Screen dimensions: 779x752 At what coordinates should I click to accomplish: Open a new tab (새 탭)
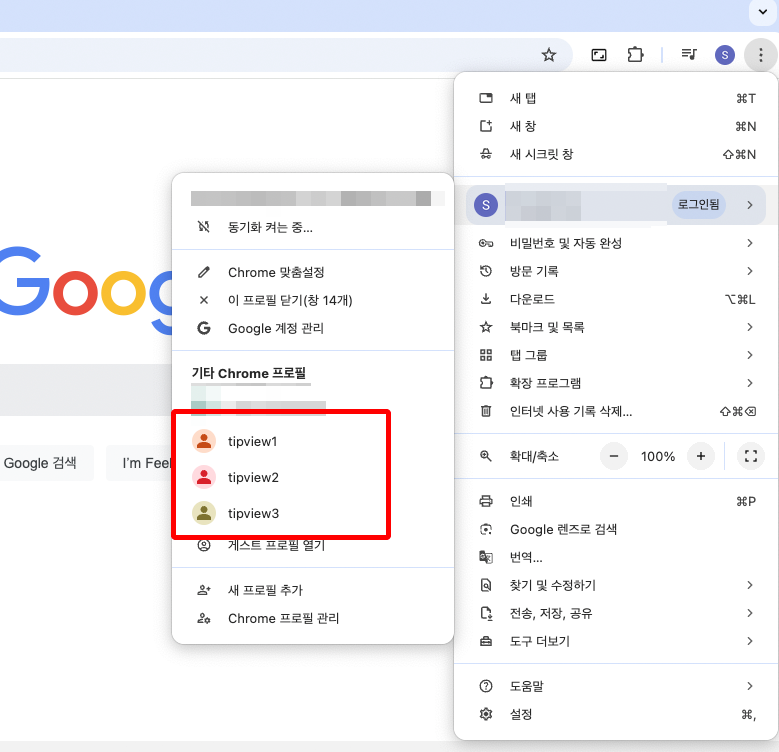pyautogui.click(x=616, y=98)
